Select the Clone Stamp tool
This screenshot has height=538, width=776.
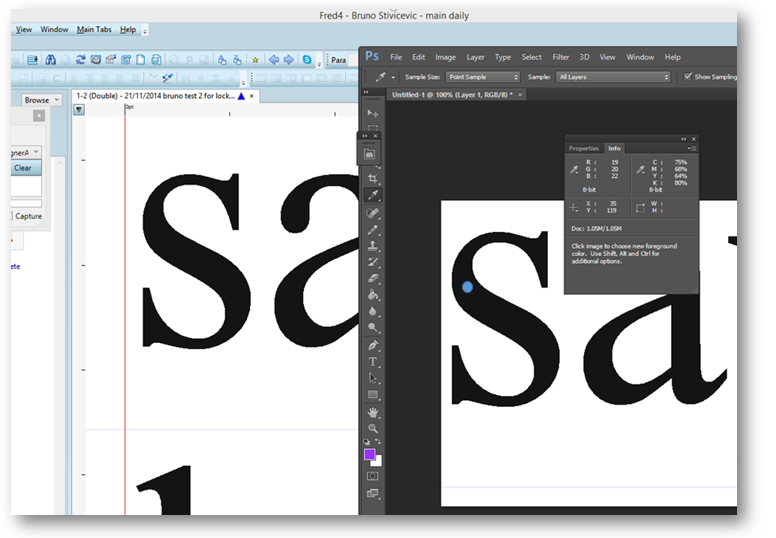pos(373,246)
